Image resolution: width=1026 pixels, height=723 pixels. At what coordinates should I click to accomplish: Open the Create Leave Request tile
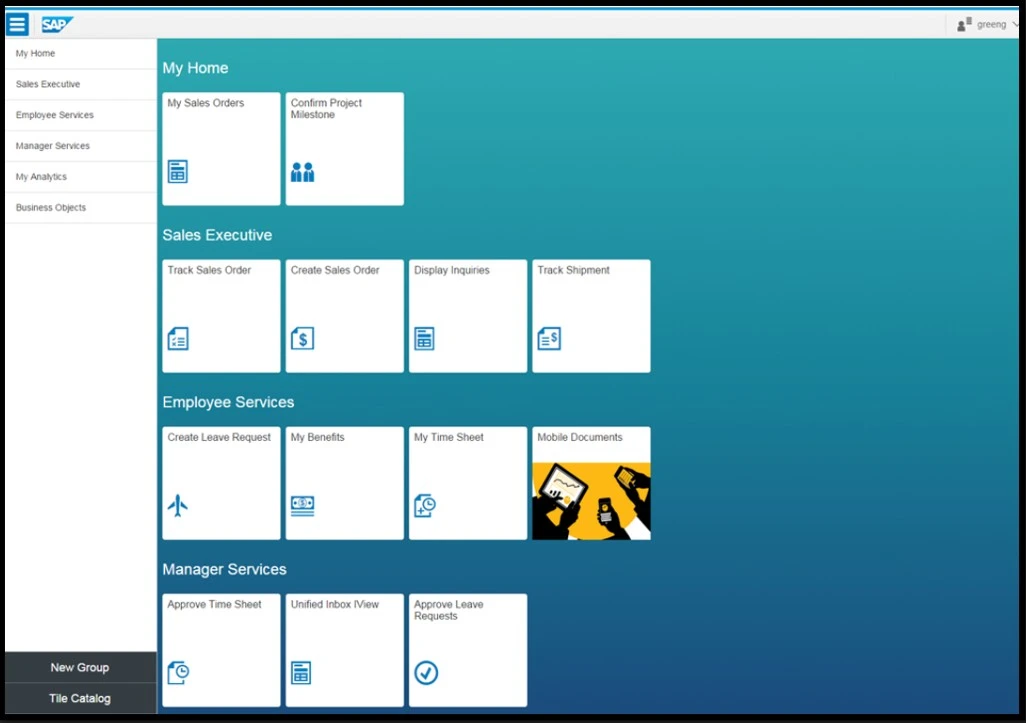click(x=220, y=482)
